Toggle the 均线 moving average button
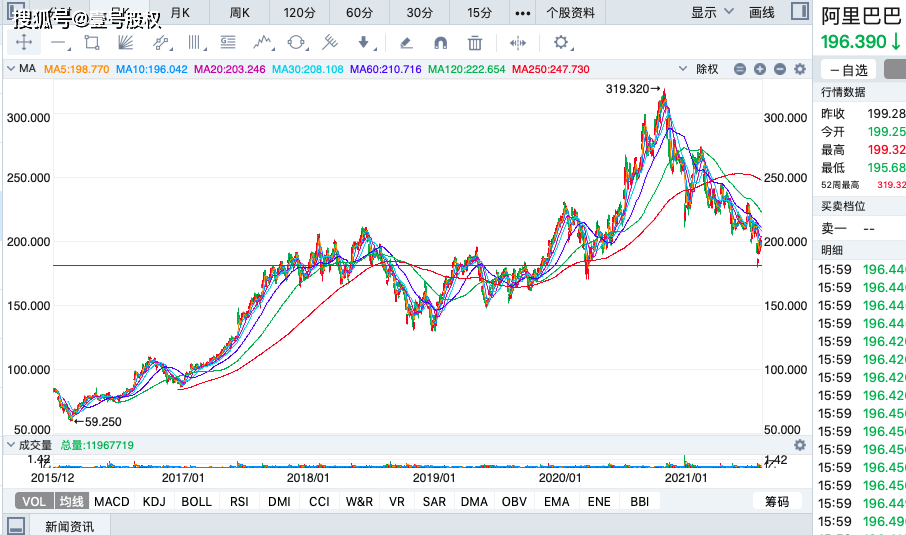 pyautogui.click(x=72, y=501)
